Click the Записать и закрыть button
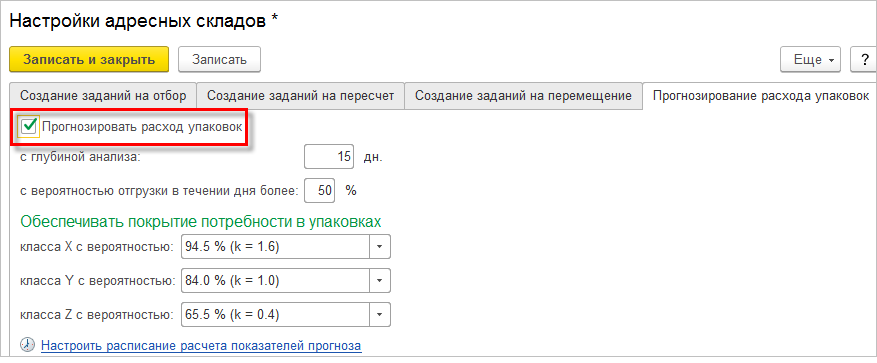Screen dimensions: 877x363 click(89, 59)
